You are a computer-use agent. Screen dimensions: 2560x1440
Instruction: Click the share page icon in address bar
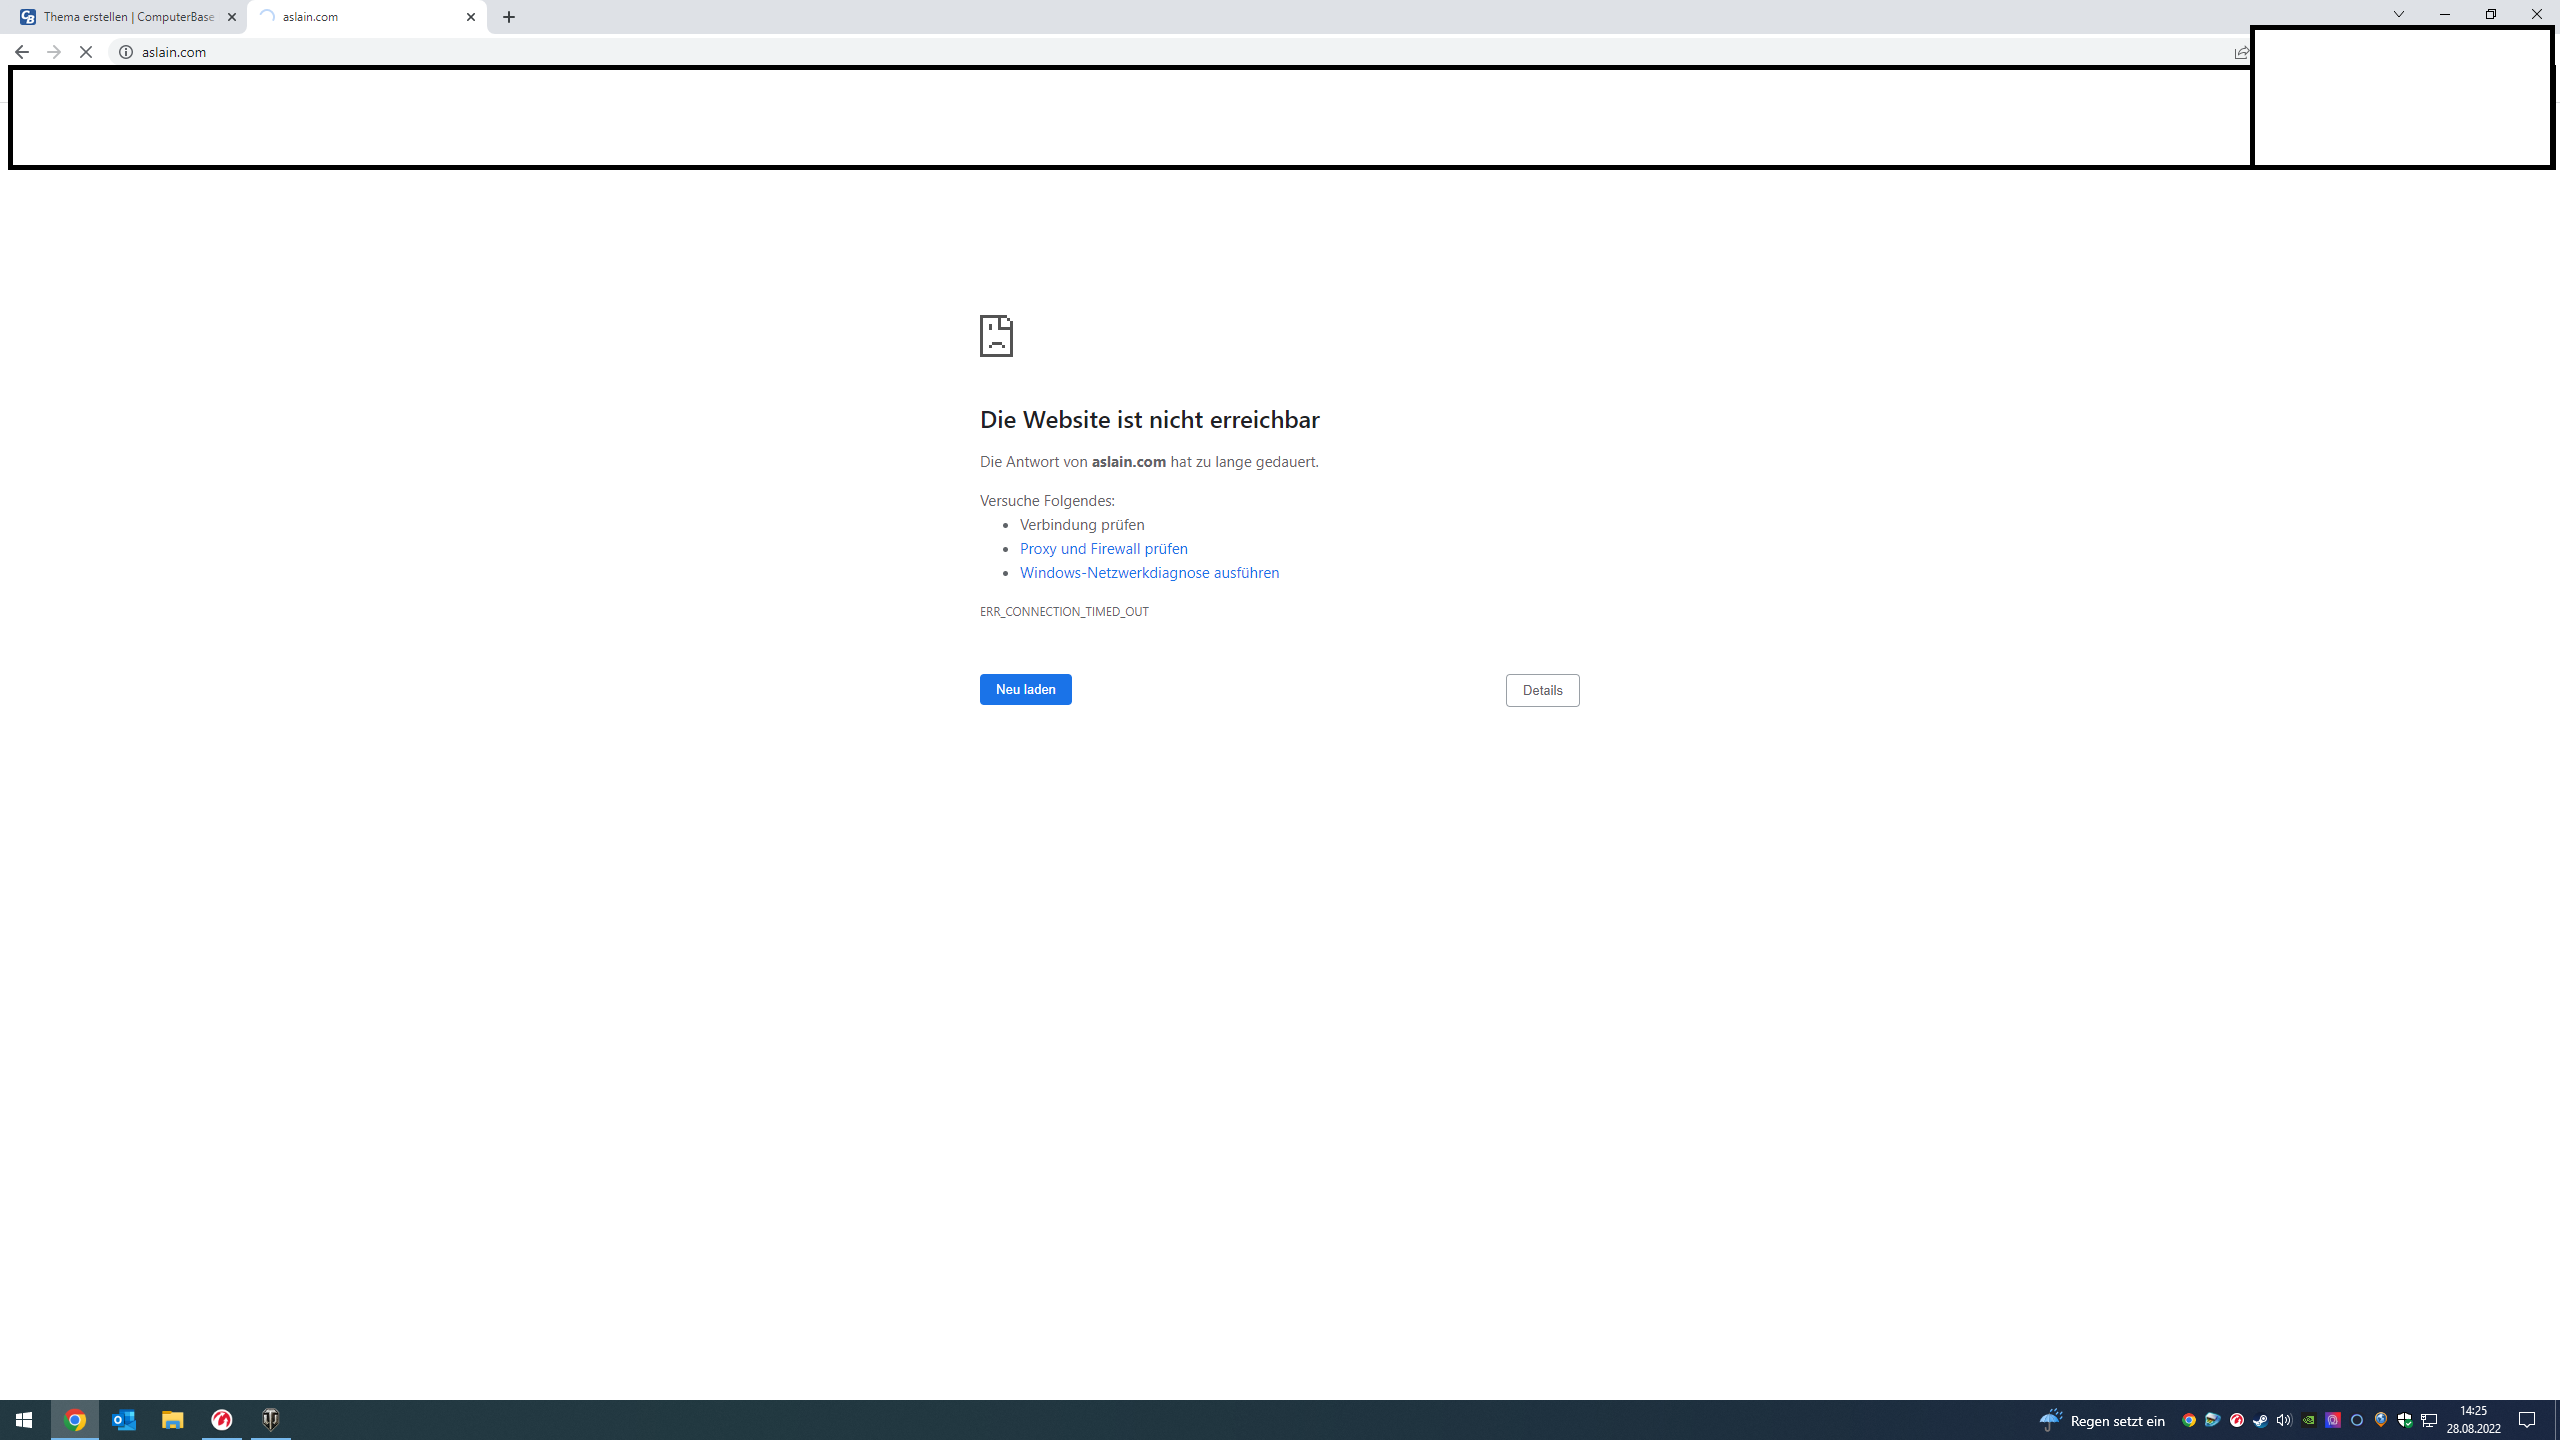point(2241,52)
